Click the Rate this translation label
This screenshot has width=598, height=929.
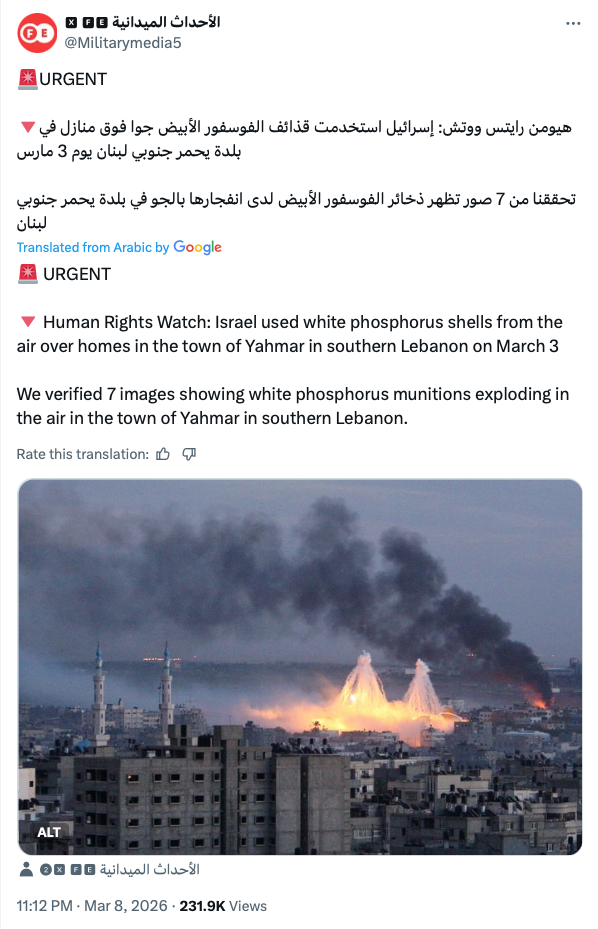coord(82,454)
